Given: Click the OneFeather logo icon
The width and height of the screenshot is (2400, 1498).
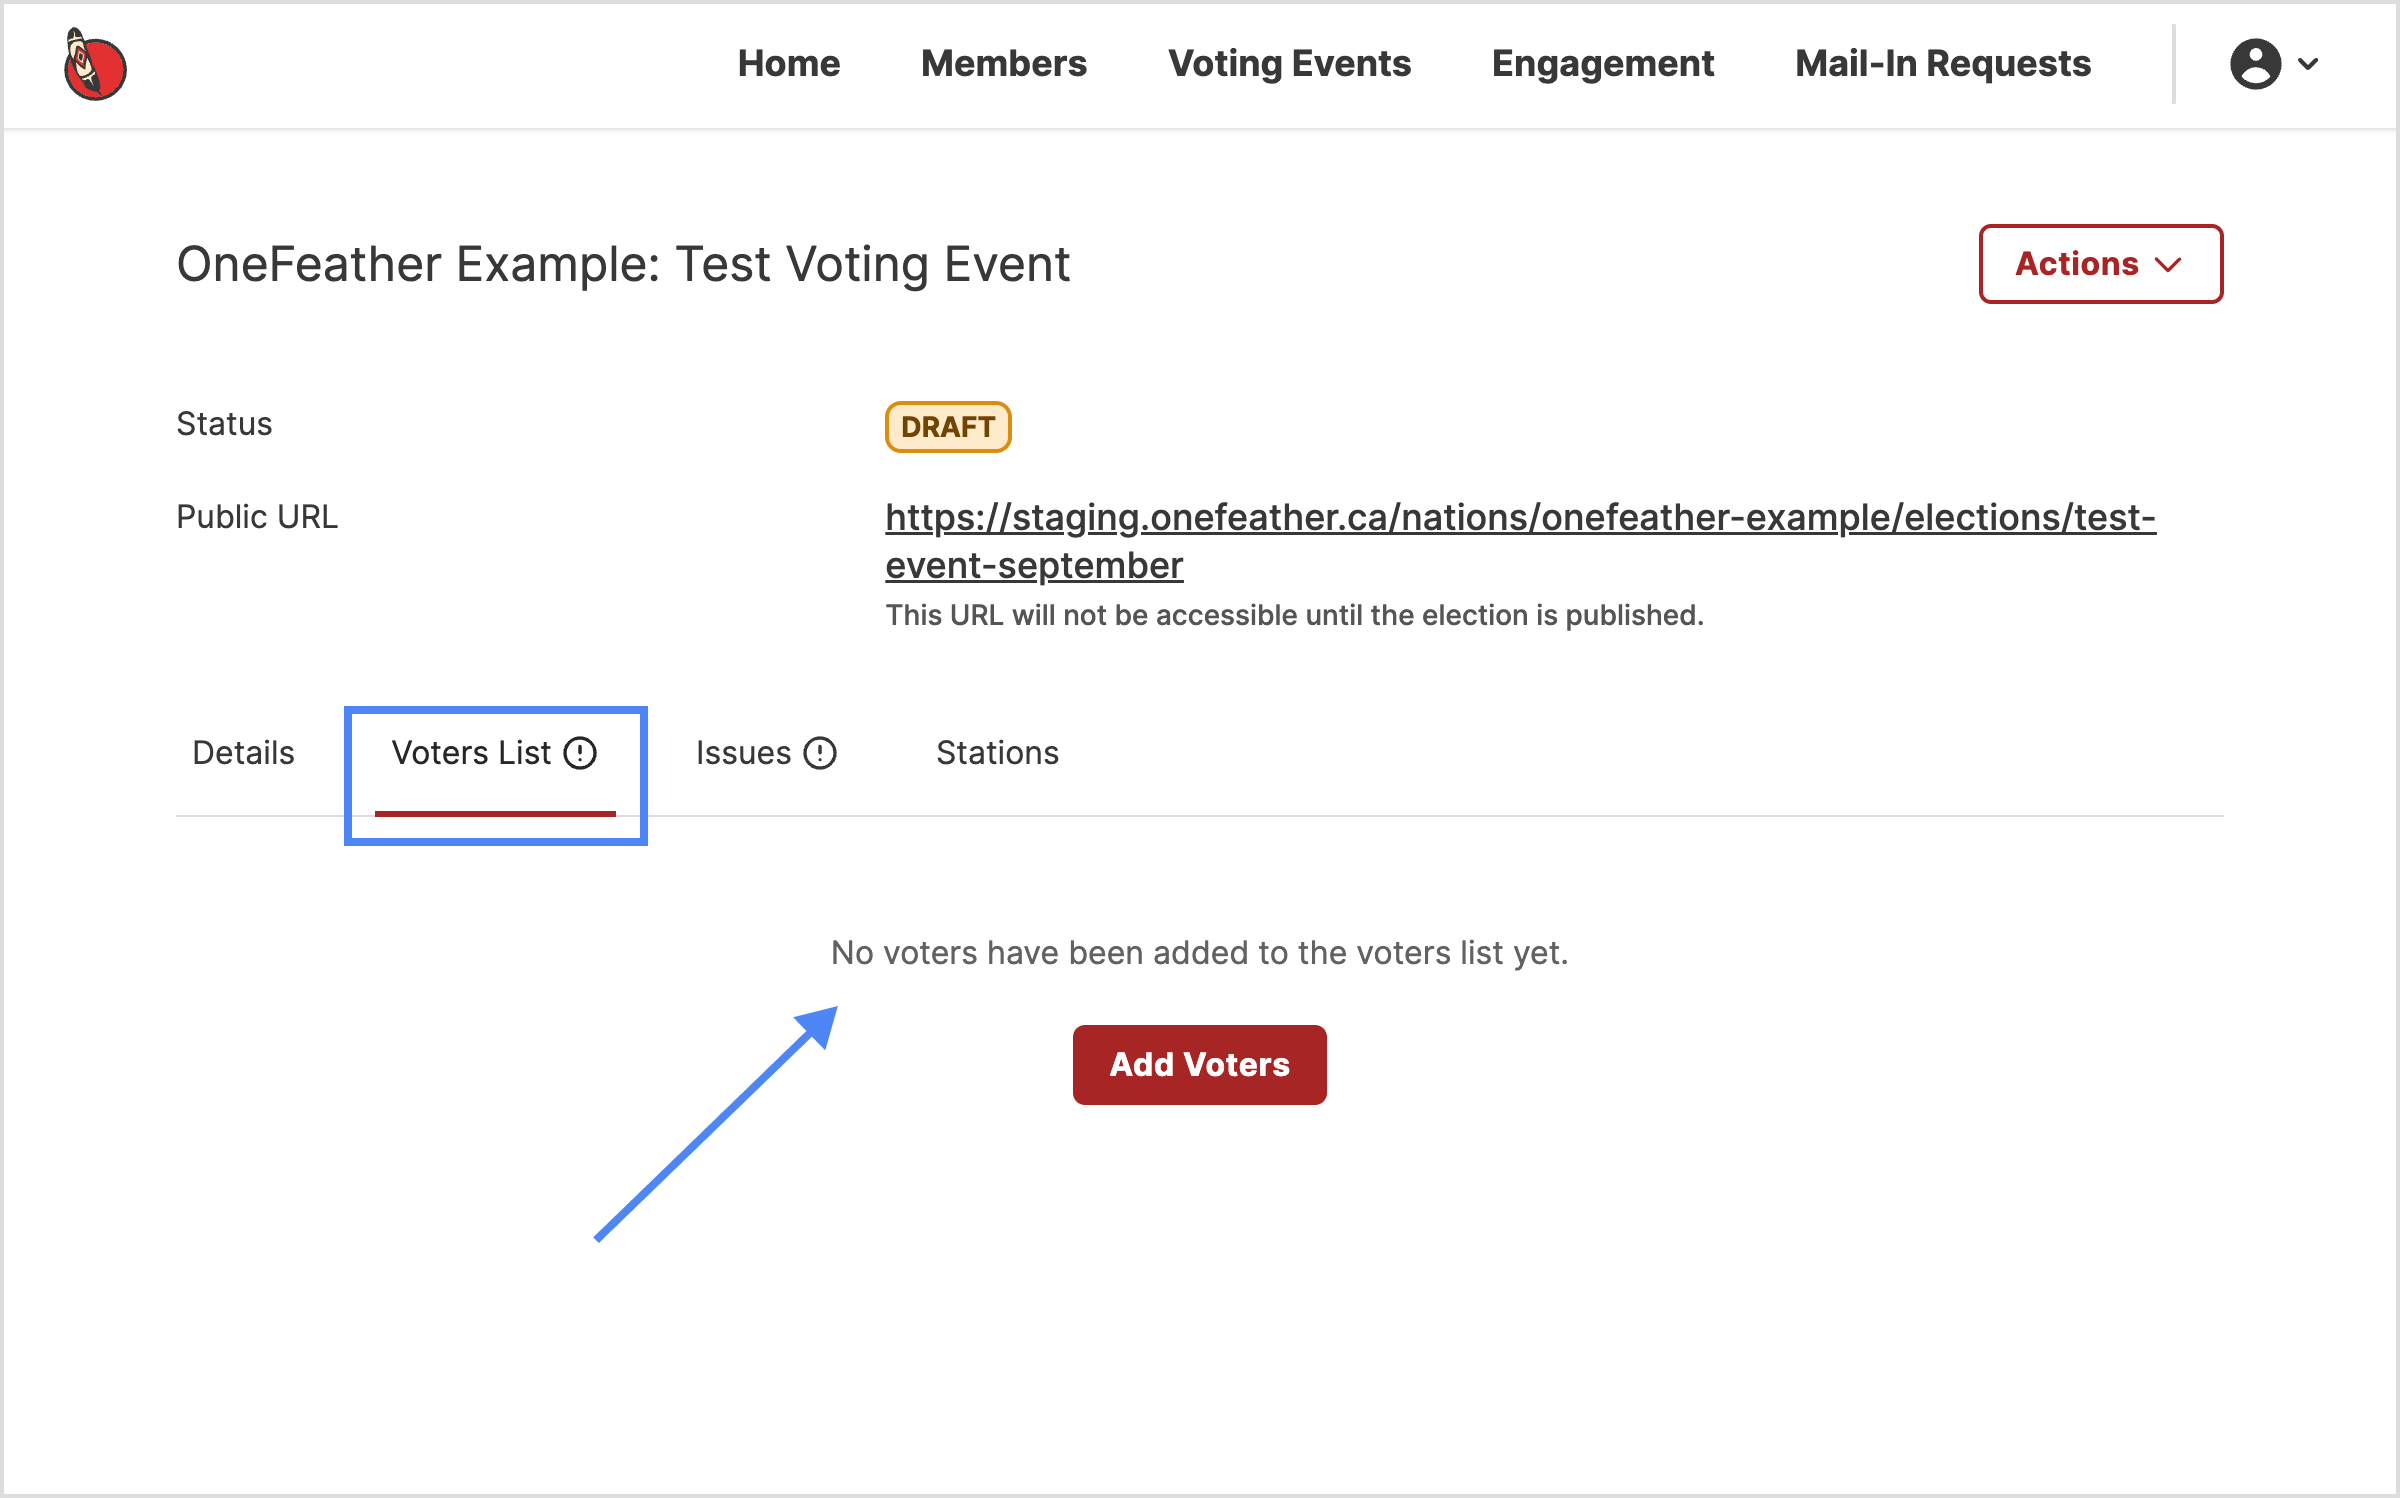Looking at the screenshot, I should point(95,65).
